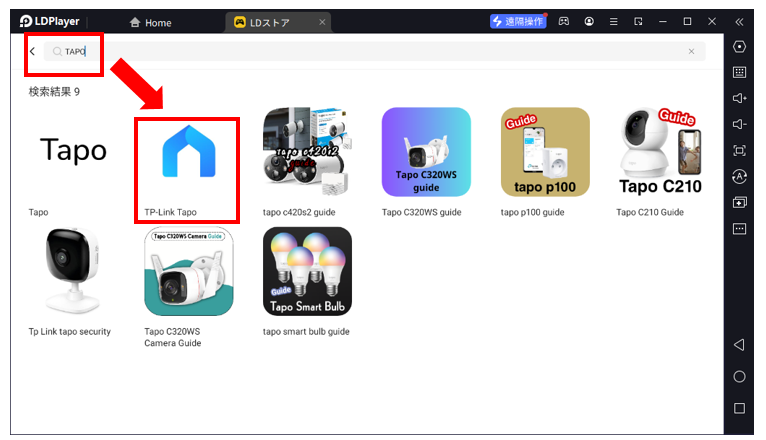Click the 遠隔操作 remote control button
The width and height of the screenshot is (766, 440).
pyautogui.click(x=518, y=21)
